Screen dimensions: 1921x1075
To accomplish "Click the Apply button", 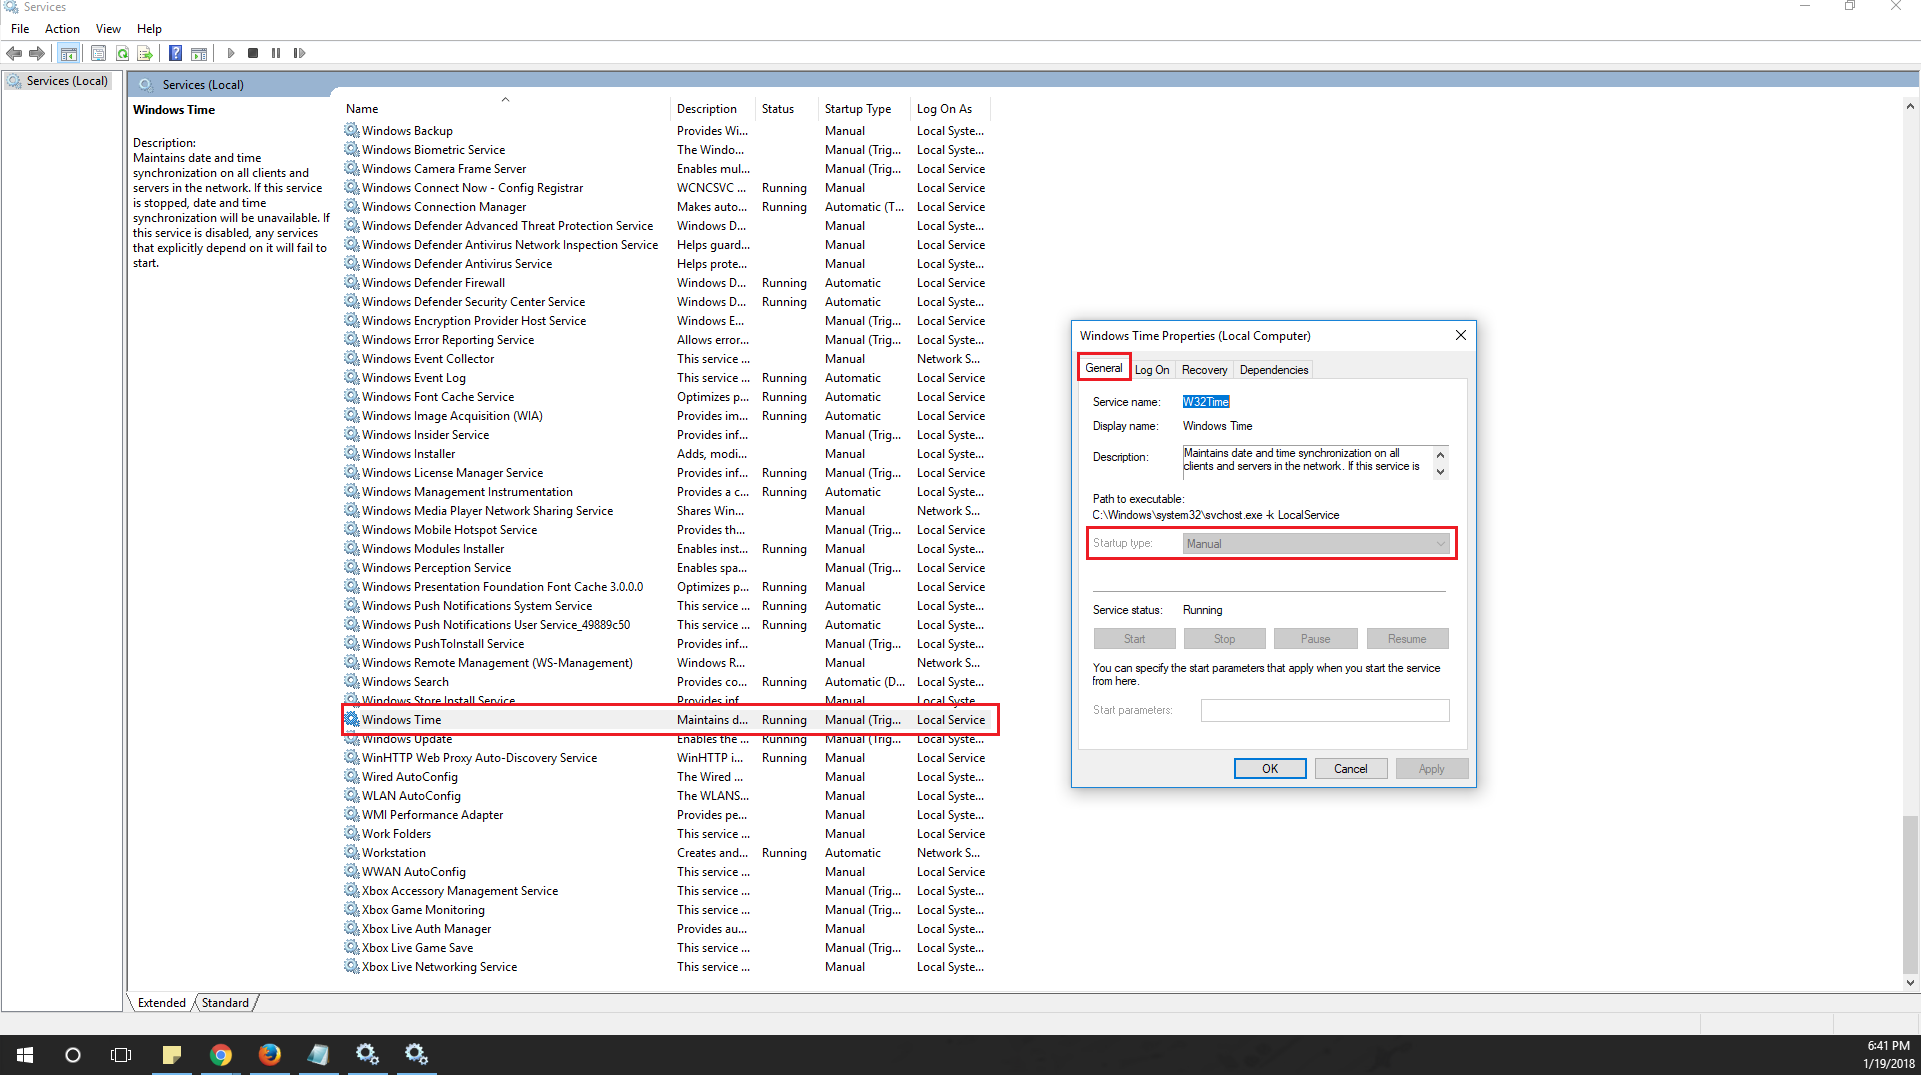I will pos(1431,769).
